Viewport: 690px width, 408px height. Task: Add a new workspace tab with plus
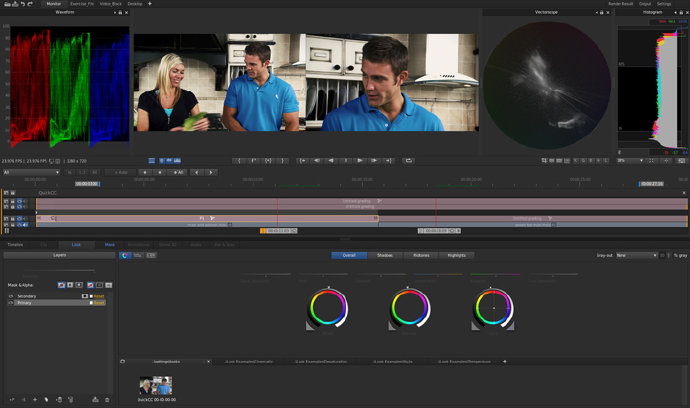150,4
